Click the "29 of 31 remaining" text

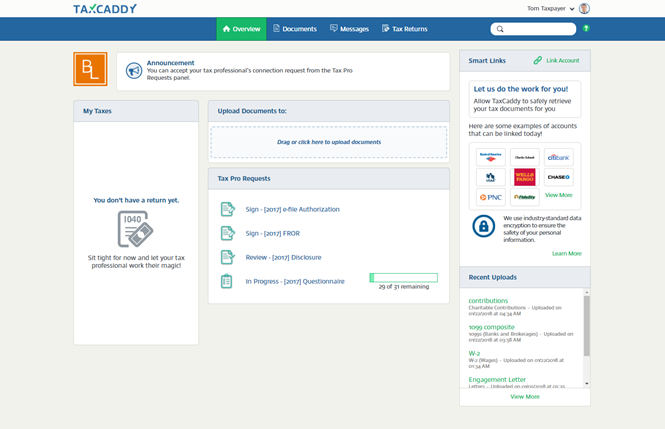(403, 287)
